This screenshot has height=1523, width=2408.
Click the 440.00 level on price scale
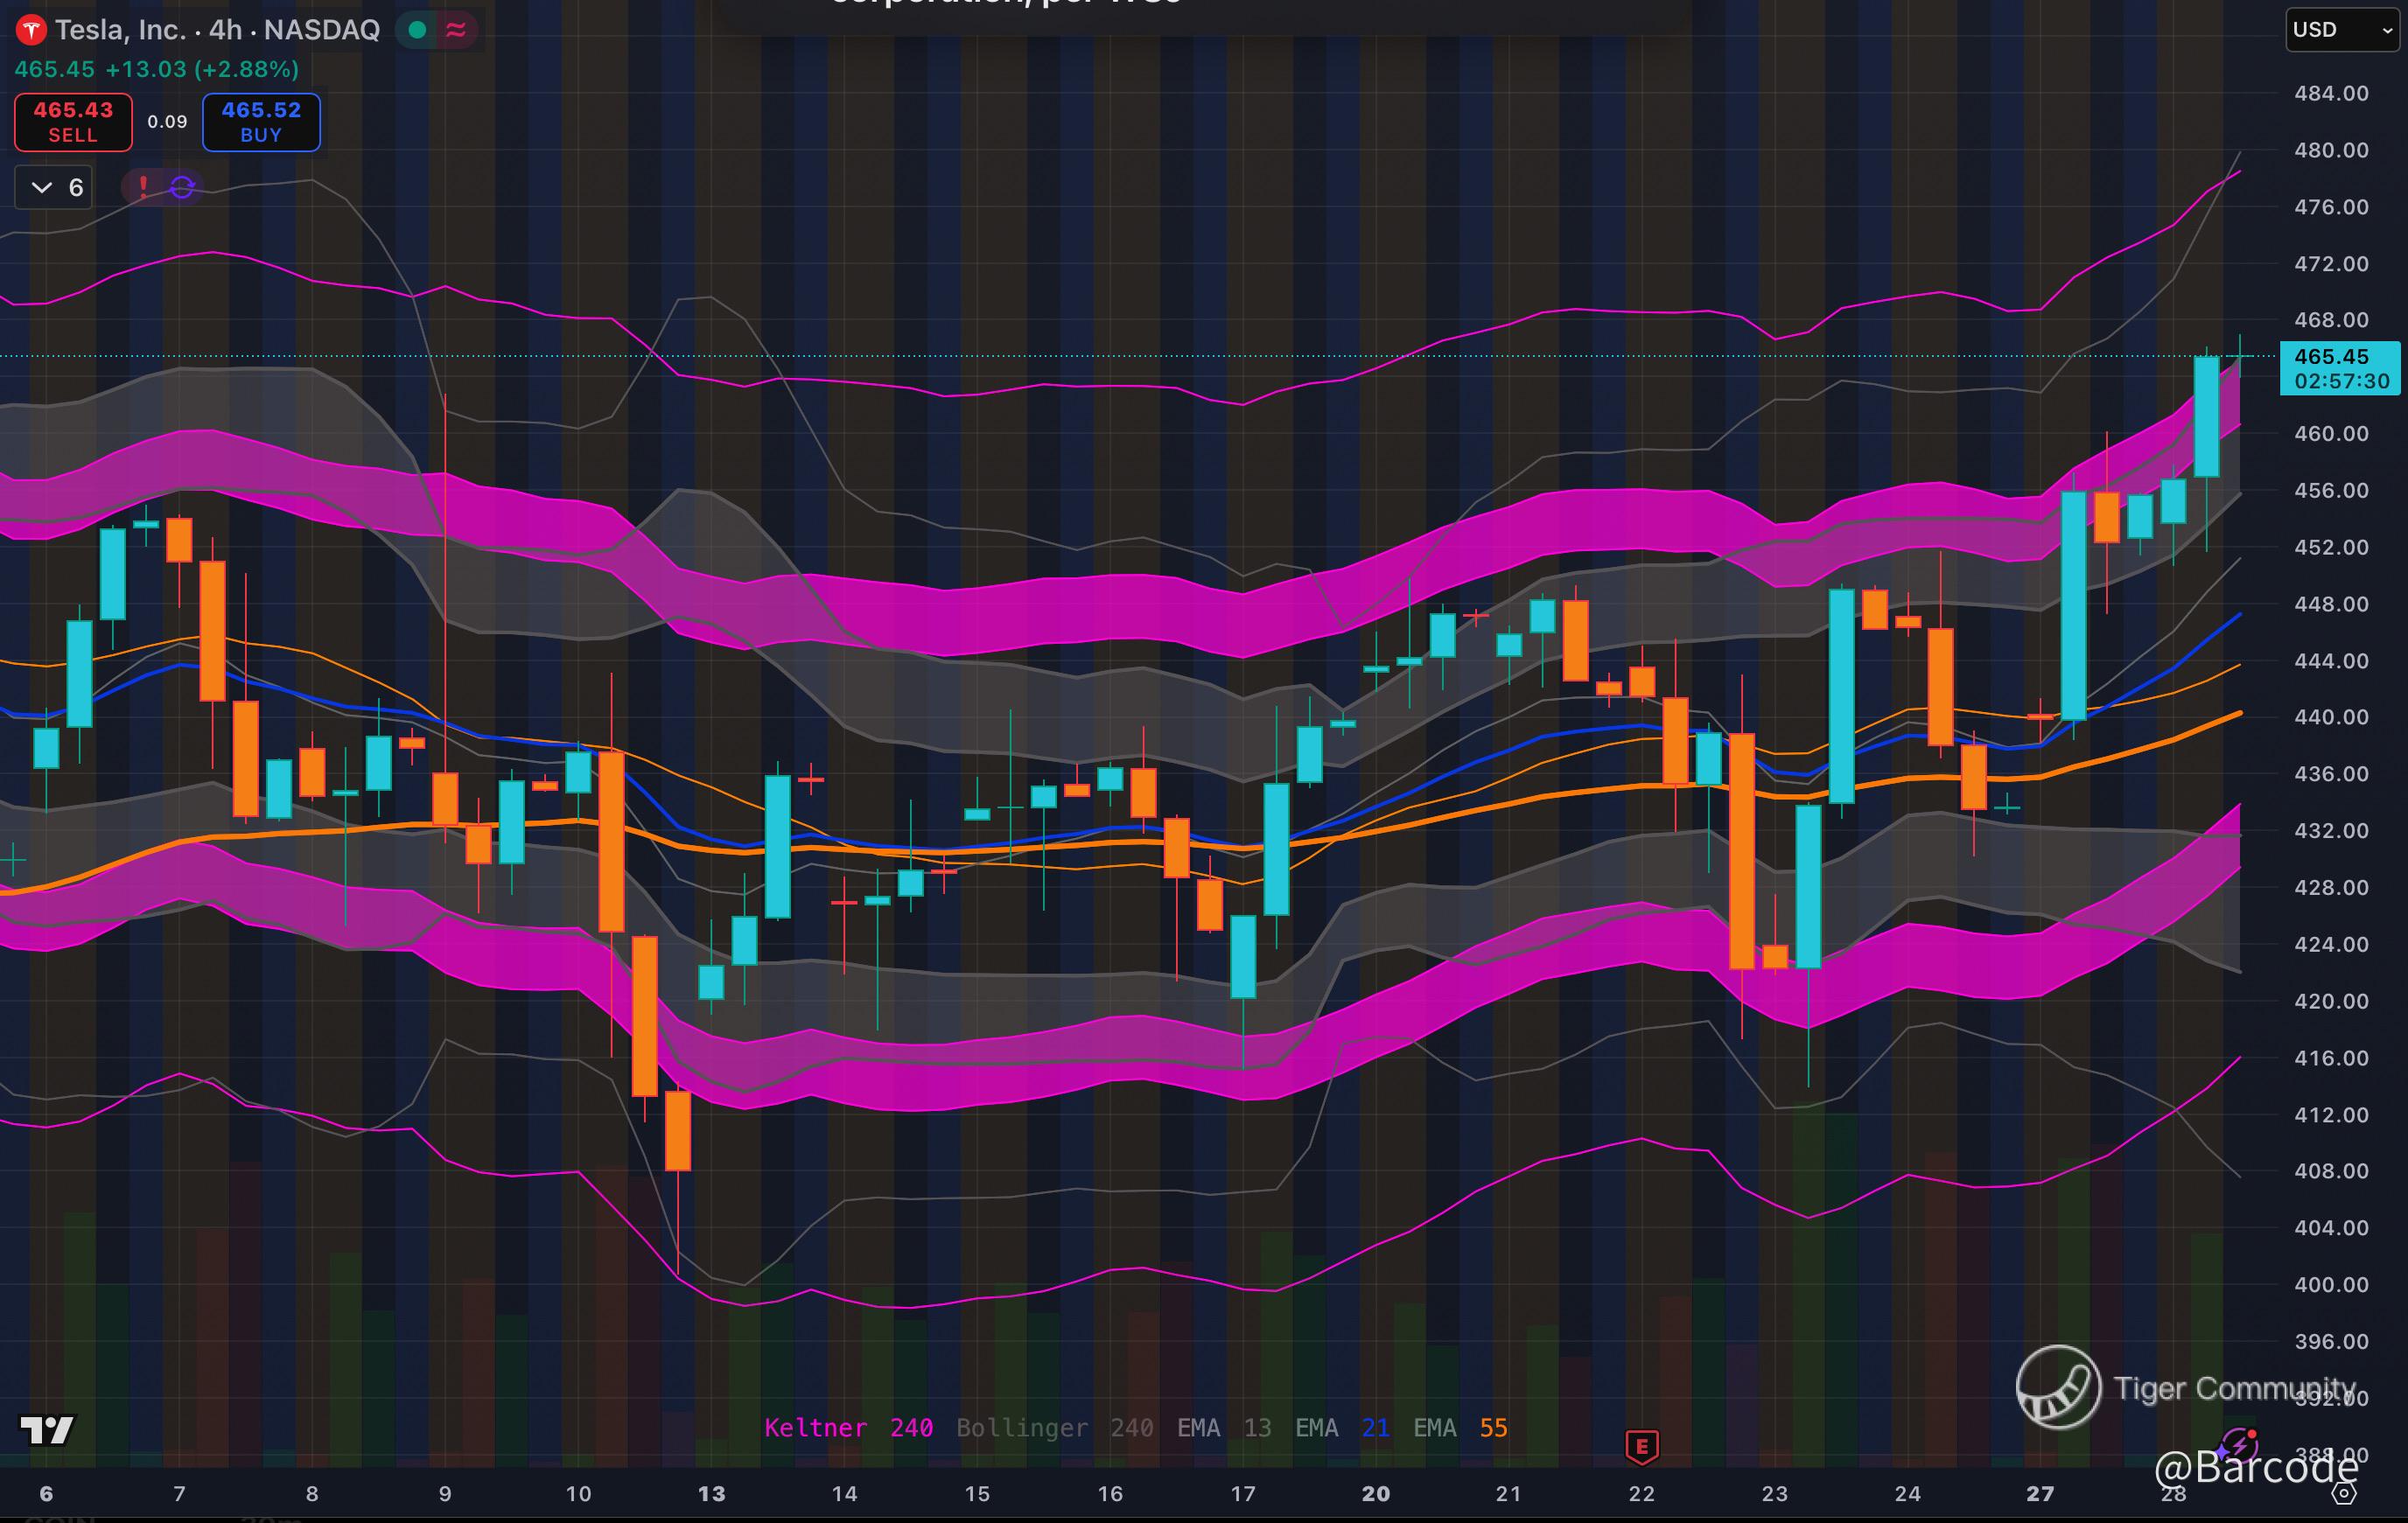coord(2330,717)
